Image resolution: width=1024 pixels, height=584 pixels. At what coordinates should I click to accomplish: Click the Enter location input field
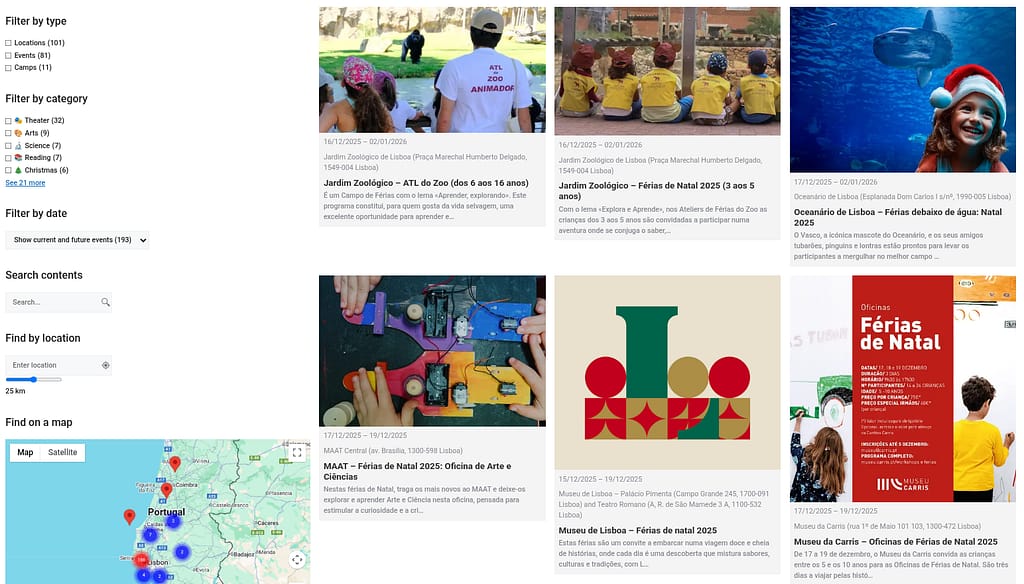click(54, 365)
